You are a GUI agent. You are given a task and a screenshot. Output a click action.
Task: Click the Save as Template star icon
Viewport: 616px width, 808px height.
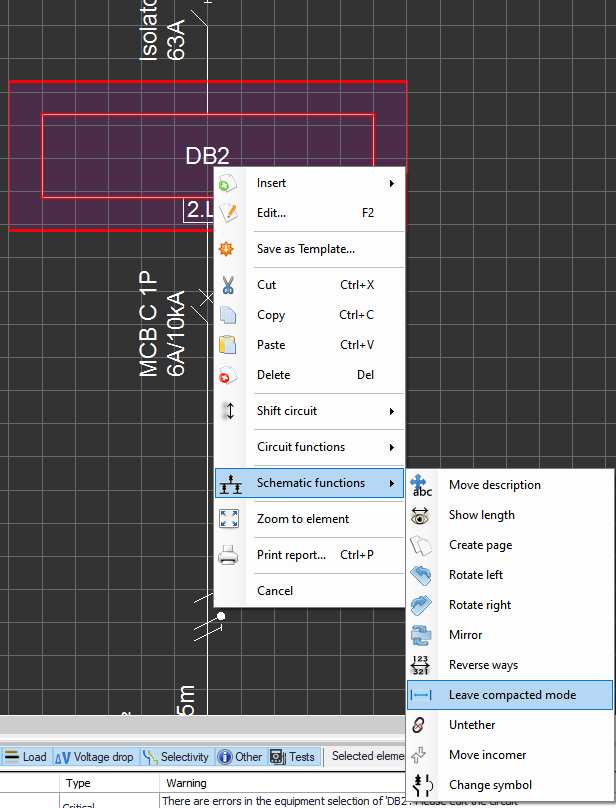pos(226,249)
